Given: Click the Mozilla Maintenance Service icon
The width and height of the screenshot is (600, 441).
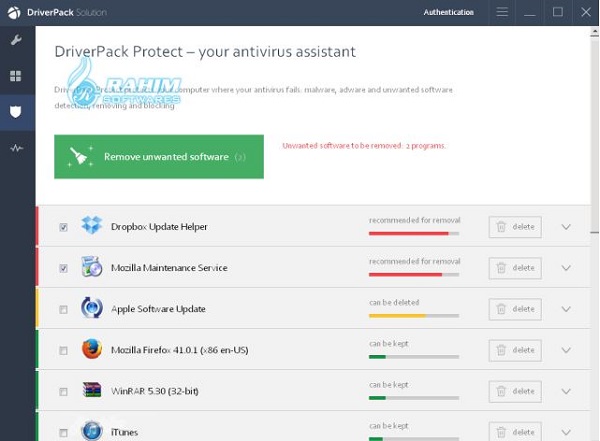Looking at the screenshot, I should [x=92, y=267].
